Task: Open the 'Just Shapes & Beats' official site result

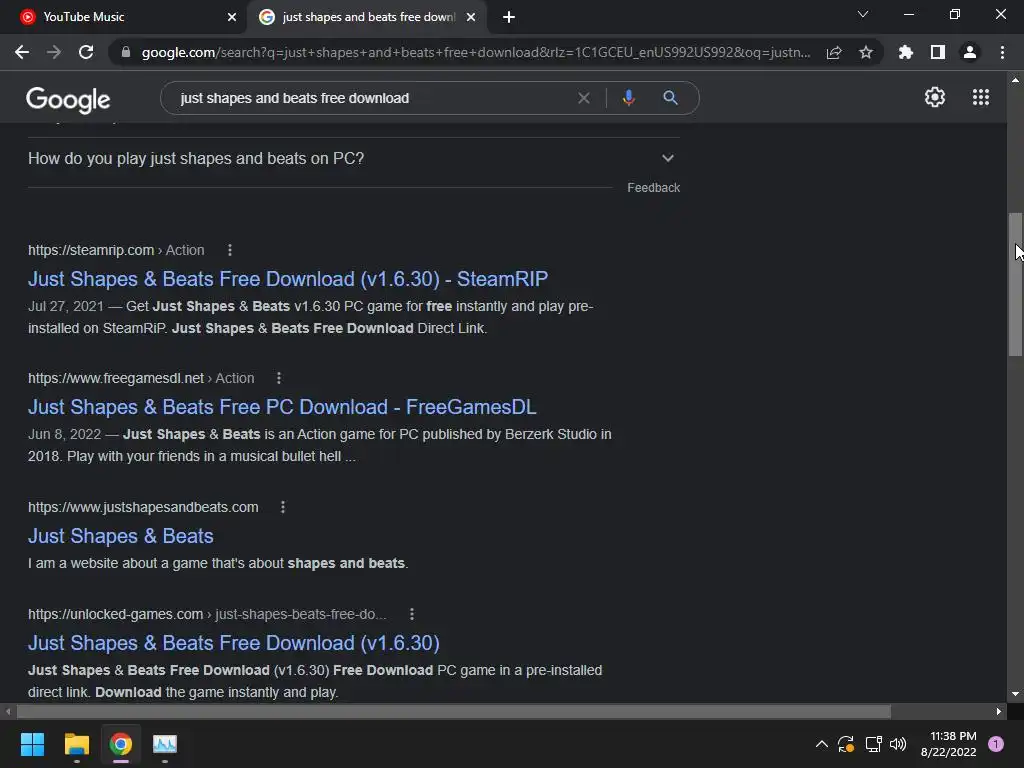Action: tap(121, 536)
